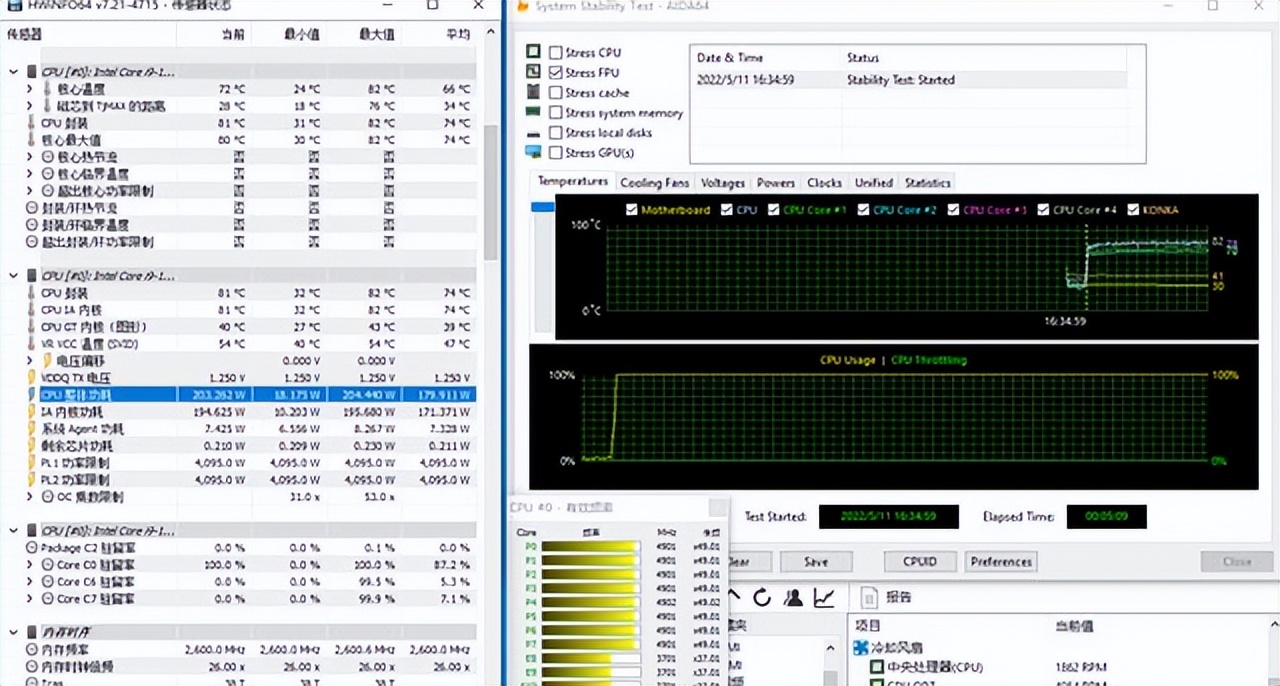Click the Stress GPU(s) monitor icon
The image size is (1280, 686).
click(x=532, y=152)
